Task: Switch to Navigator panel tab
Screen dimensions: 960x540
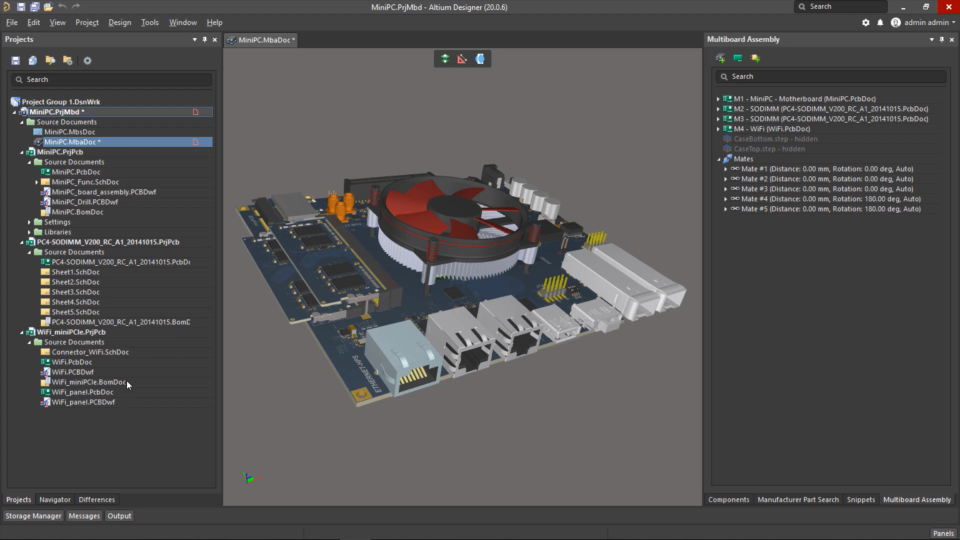Action: (54, 500)
